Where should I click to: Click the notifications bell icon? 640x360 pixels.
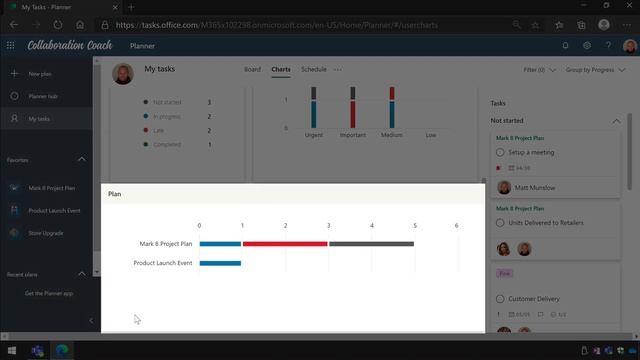point(565,45)
